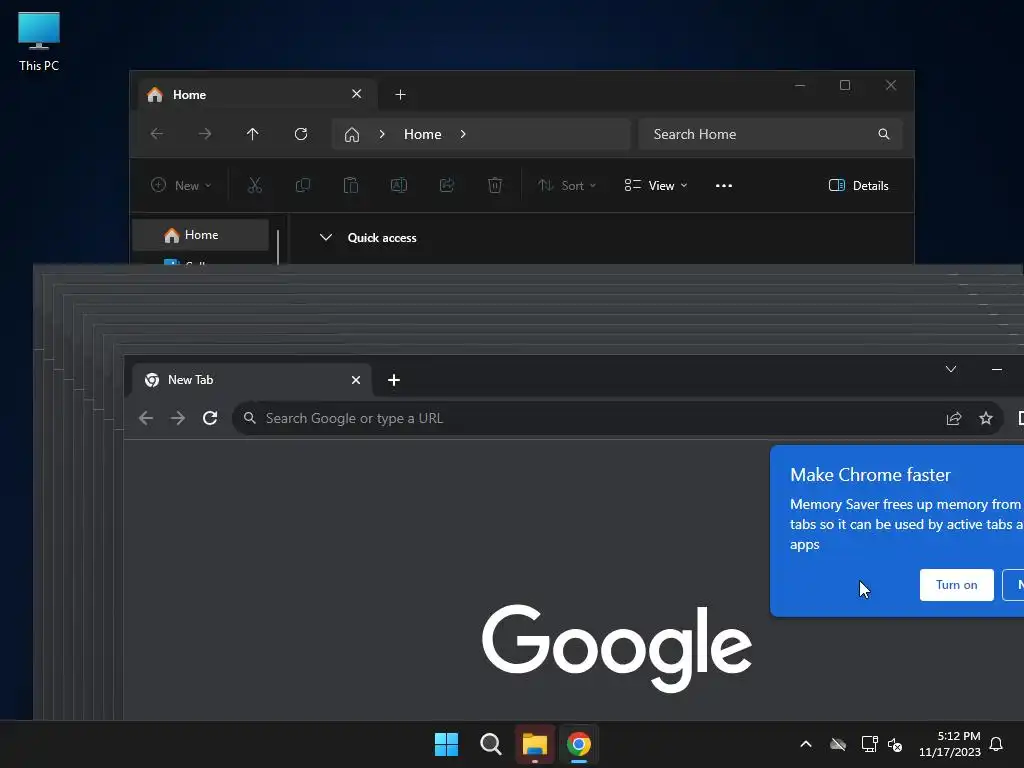Open the New dropdown in Explorer

tap(181, 185)
